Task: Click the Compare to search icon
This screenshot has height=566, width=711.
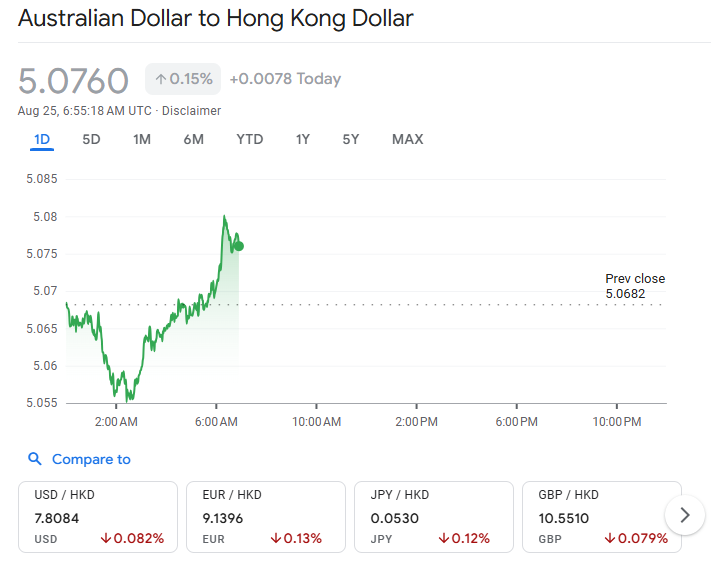Action: tap(35, 459)
